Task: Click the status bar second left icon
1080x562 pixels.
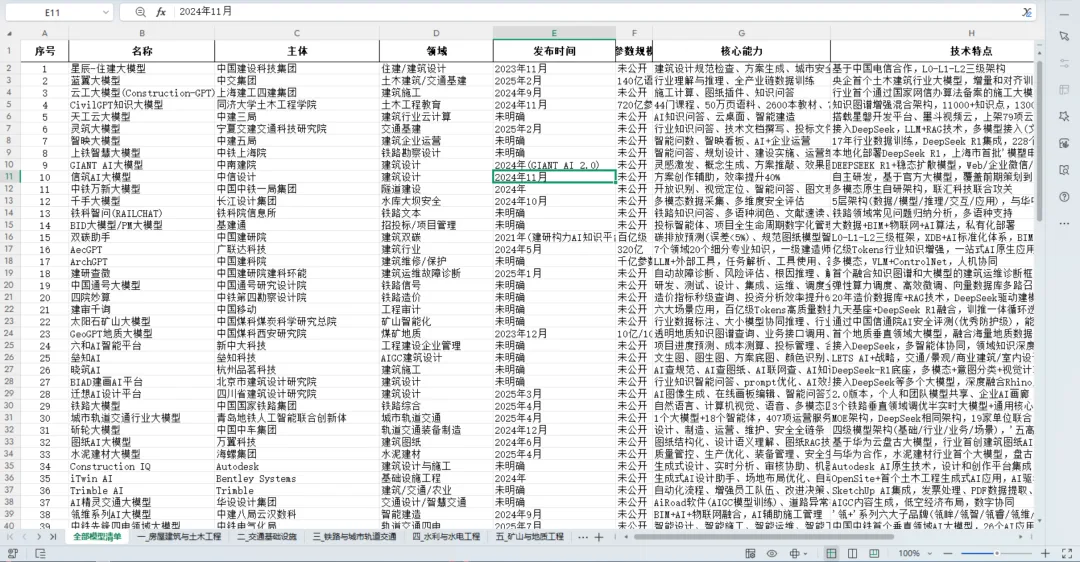Action: click(x=40, y=553)
